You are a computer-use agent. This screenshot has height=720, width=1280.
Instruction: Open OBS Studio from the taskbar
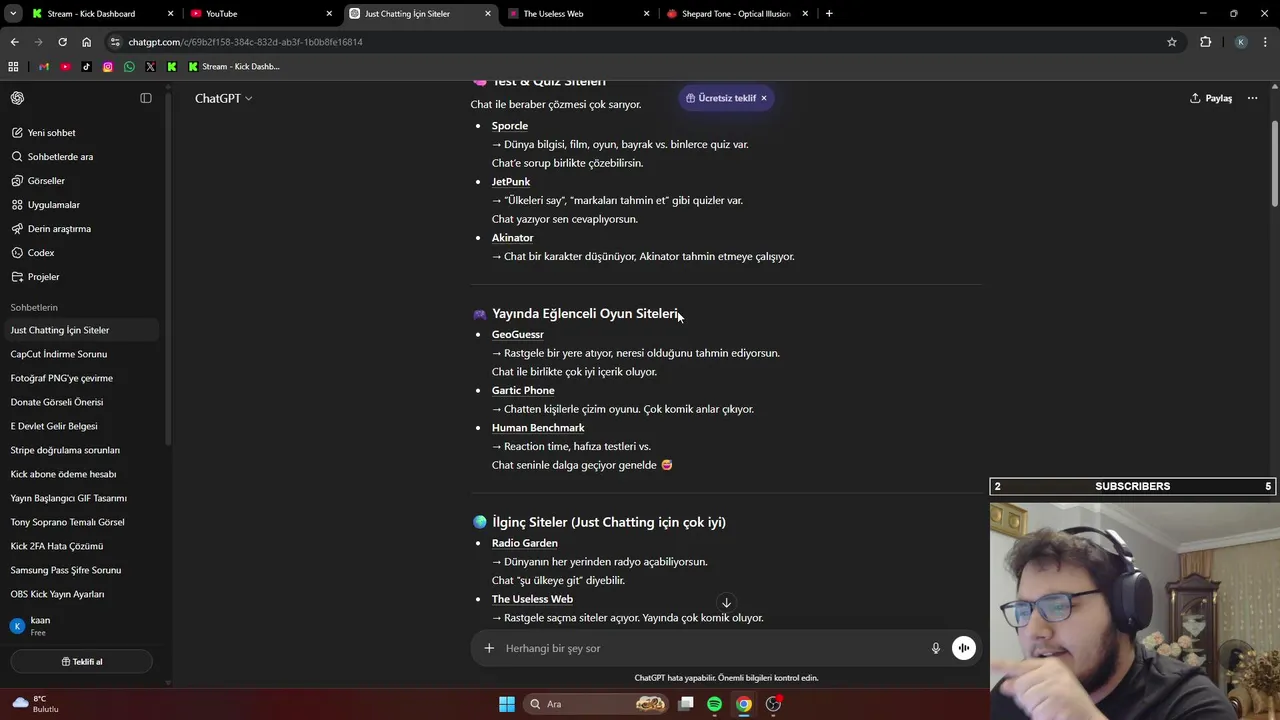(773, 704)
